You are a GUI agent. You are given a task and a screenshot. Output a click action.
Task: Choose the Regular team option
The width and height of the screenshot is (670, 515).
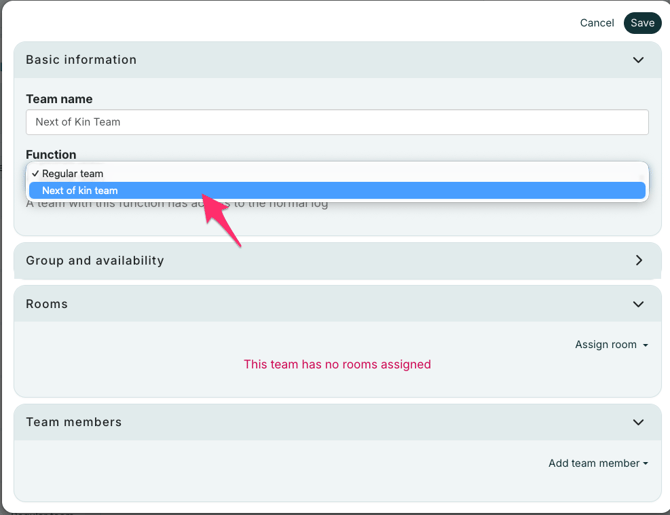click(72, 174)
